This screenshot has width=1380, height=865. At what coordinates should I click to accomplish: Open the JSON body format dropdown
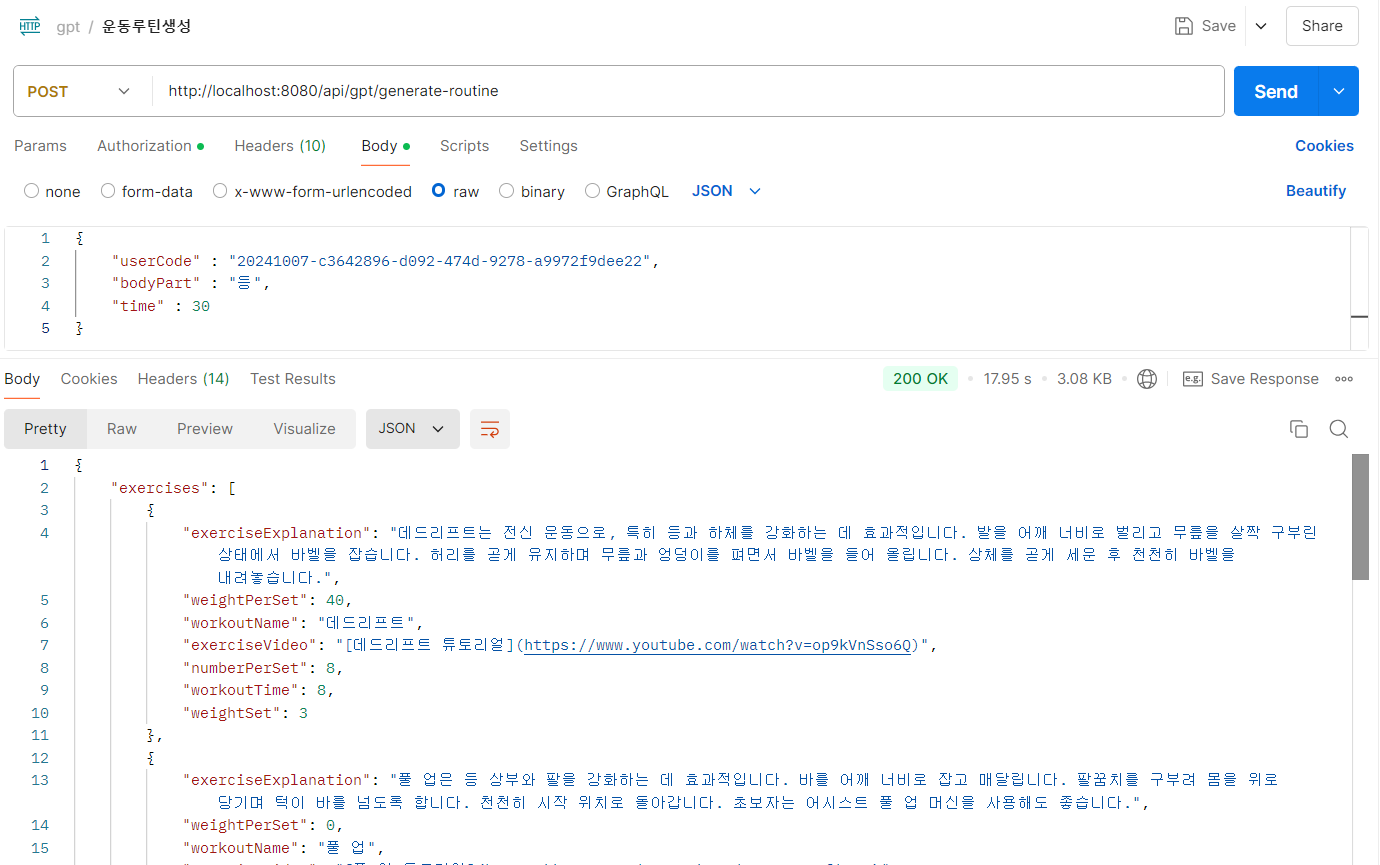[x=725, y=191]
